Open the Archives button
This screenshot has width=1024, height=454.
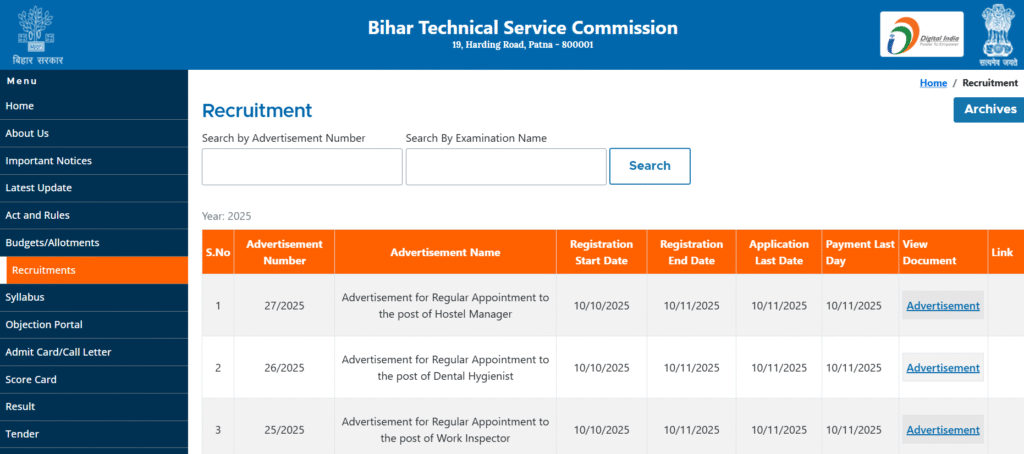pyautogui.click(x=989, y=110)
